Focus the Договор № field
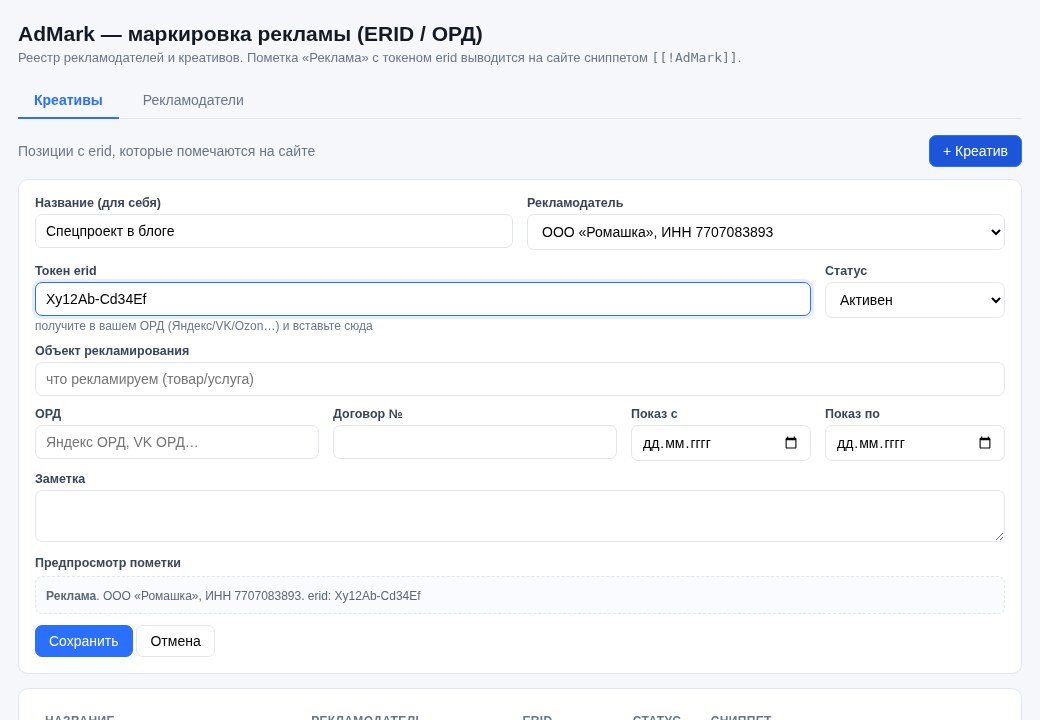Screen dimensions: 1040x720 pos(475,442)
